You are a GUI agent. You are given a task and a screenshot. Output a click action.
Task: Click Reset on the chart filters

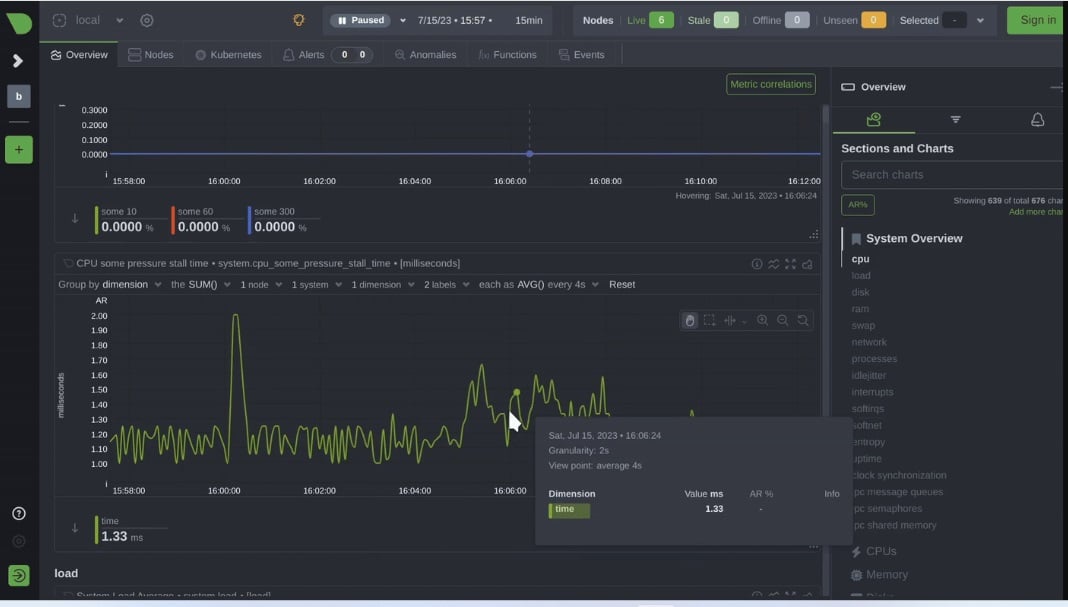click(622, 285)
